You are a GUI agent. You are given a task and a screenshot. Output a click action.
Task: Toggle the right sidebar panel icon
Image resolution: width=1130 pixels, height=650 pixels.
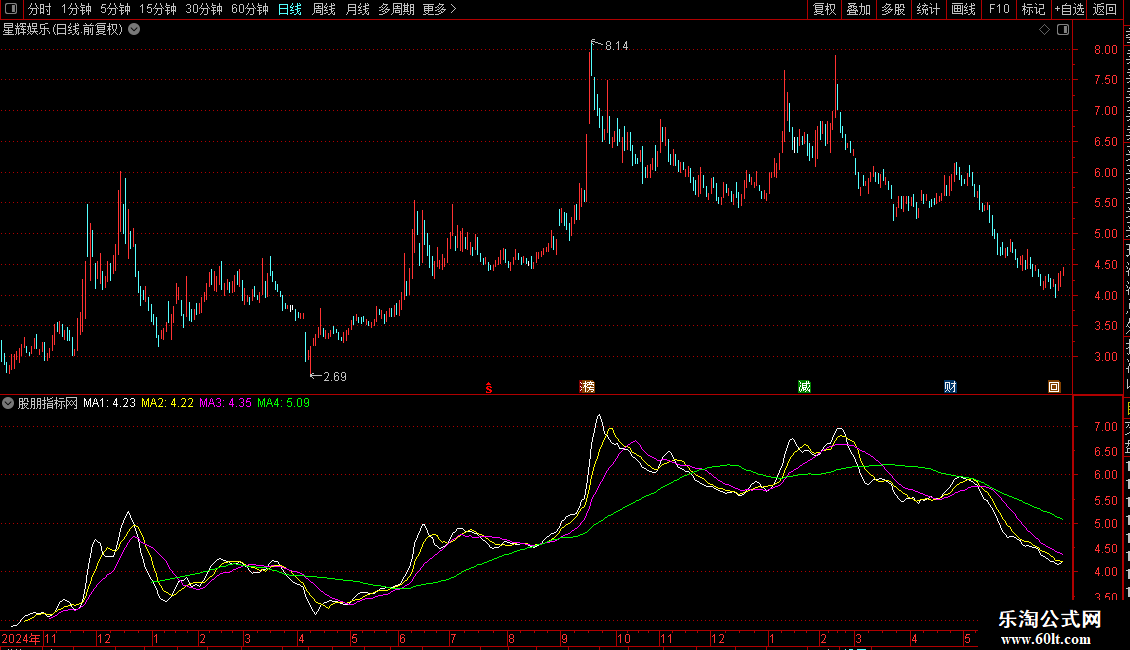1063,30
